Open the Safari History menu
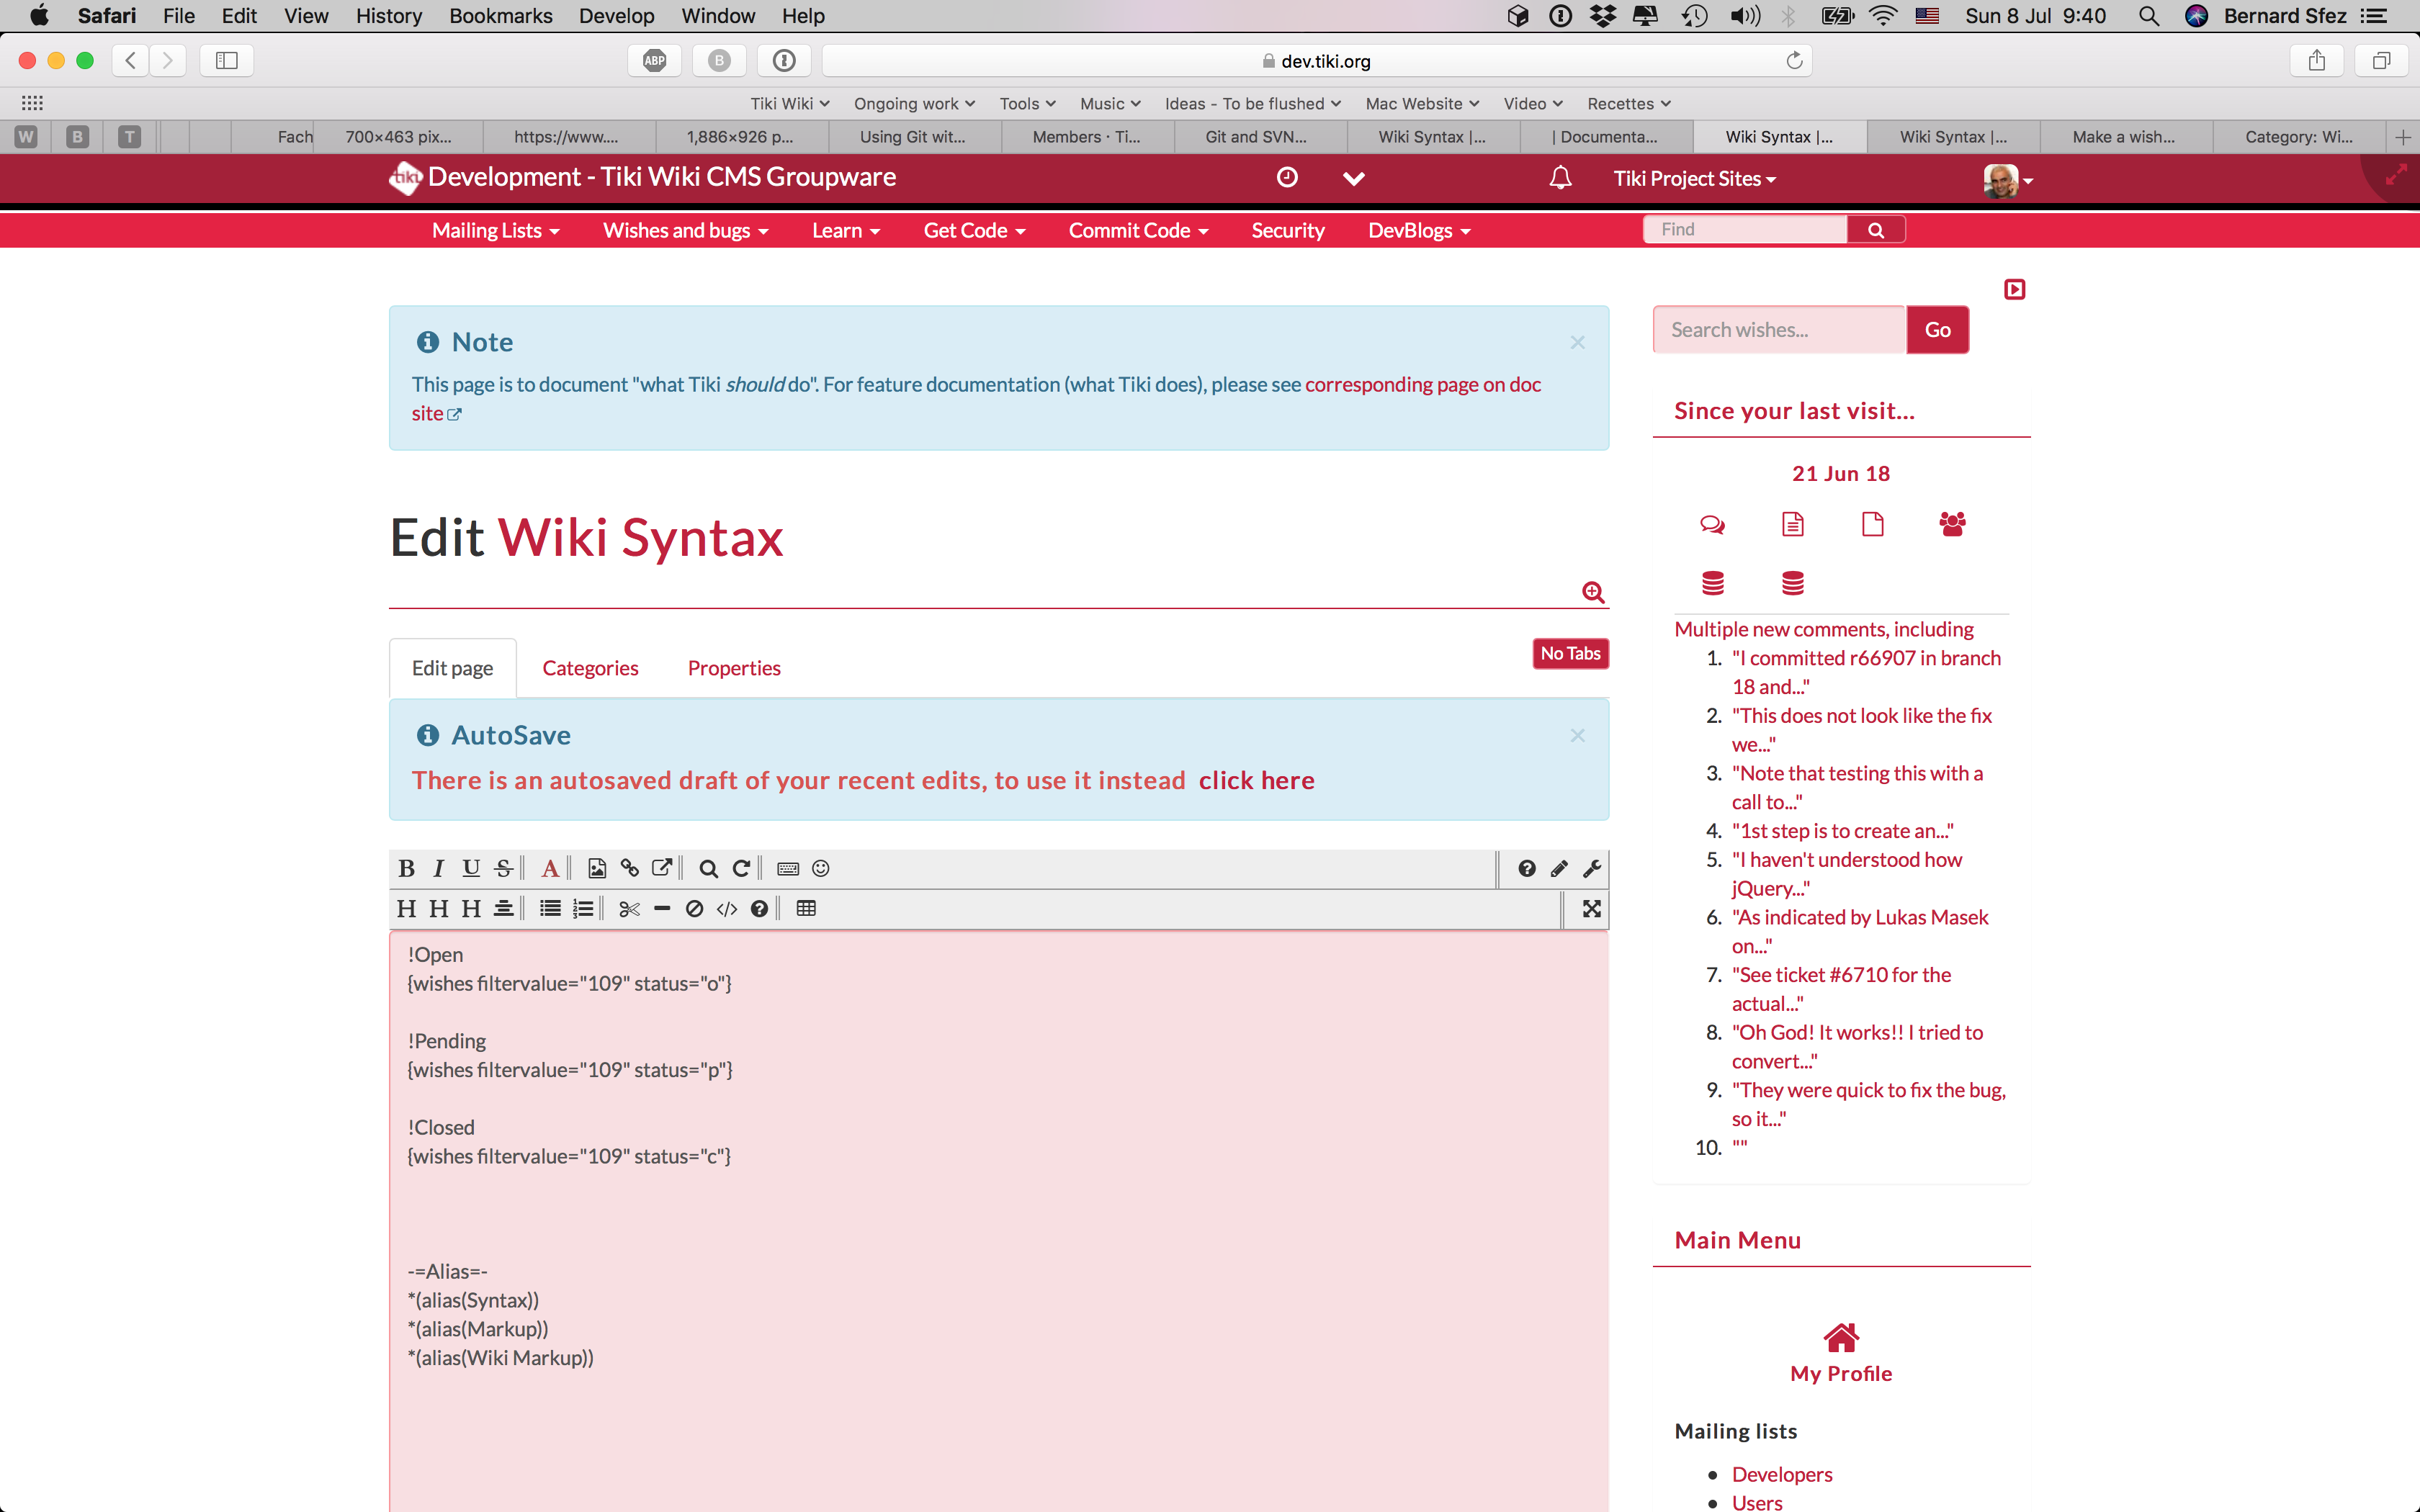 click(389, 16)
